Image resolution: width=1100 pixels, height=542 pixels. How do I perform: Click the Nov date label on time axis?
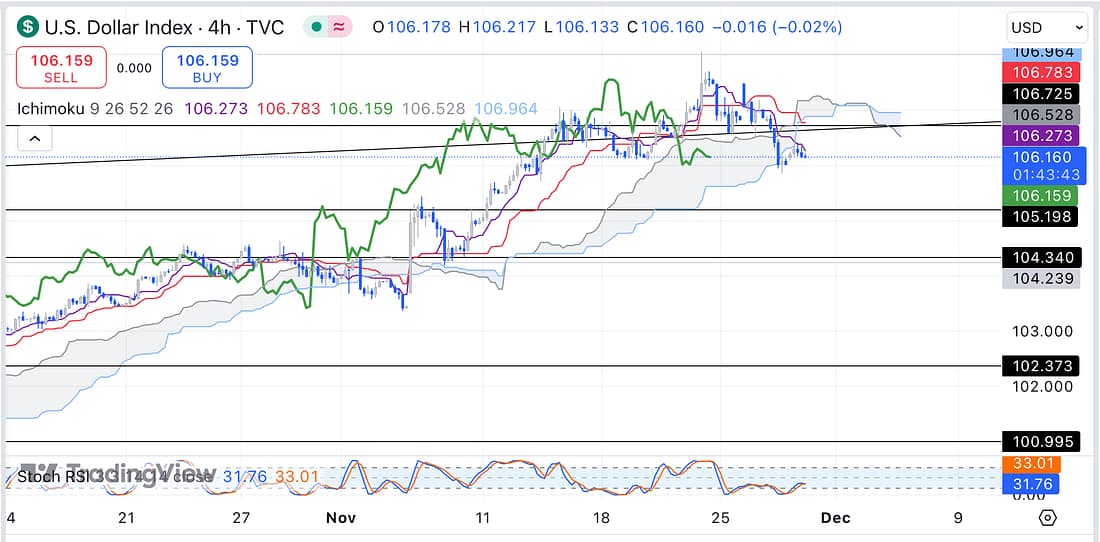(x=341, y=518)
